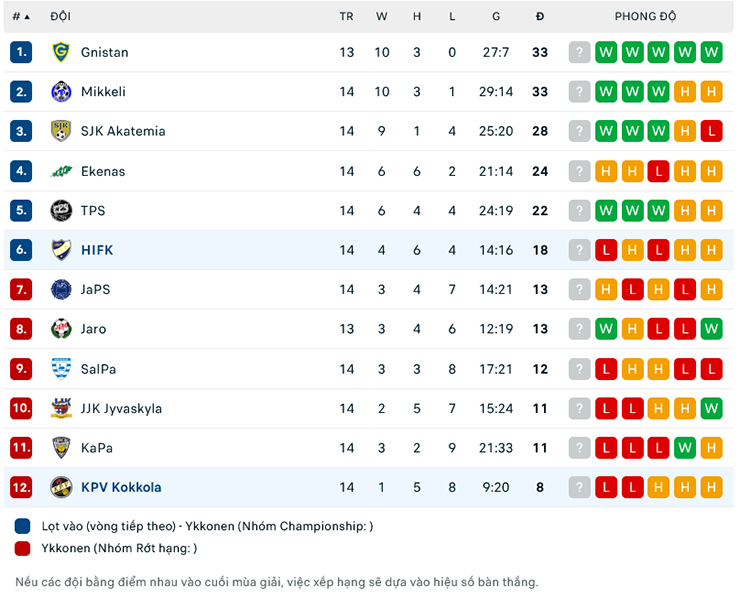
Task: Click KaPa's green W form badge
Action: coord(685,448)
